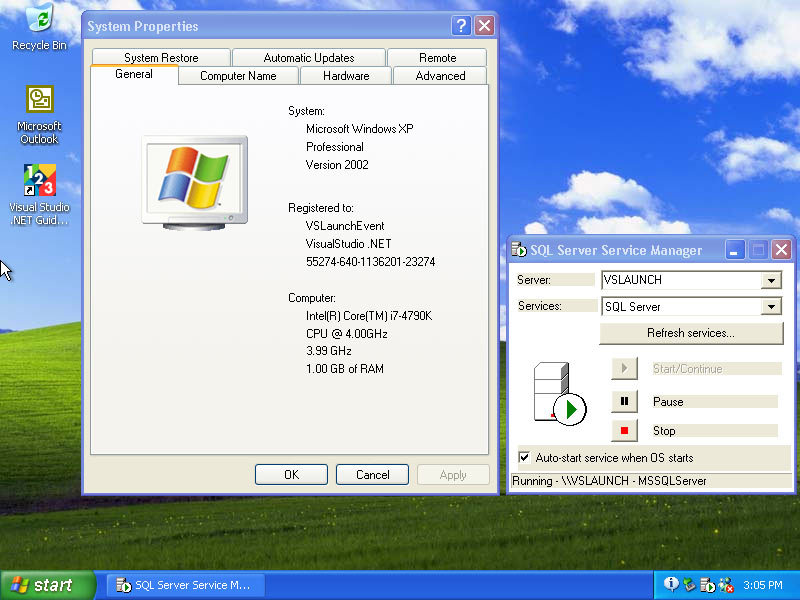
Task: Click the Safely Remove Hardware tray icon
Action: (689, 585)
